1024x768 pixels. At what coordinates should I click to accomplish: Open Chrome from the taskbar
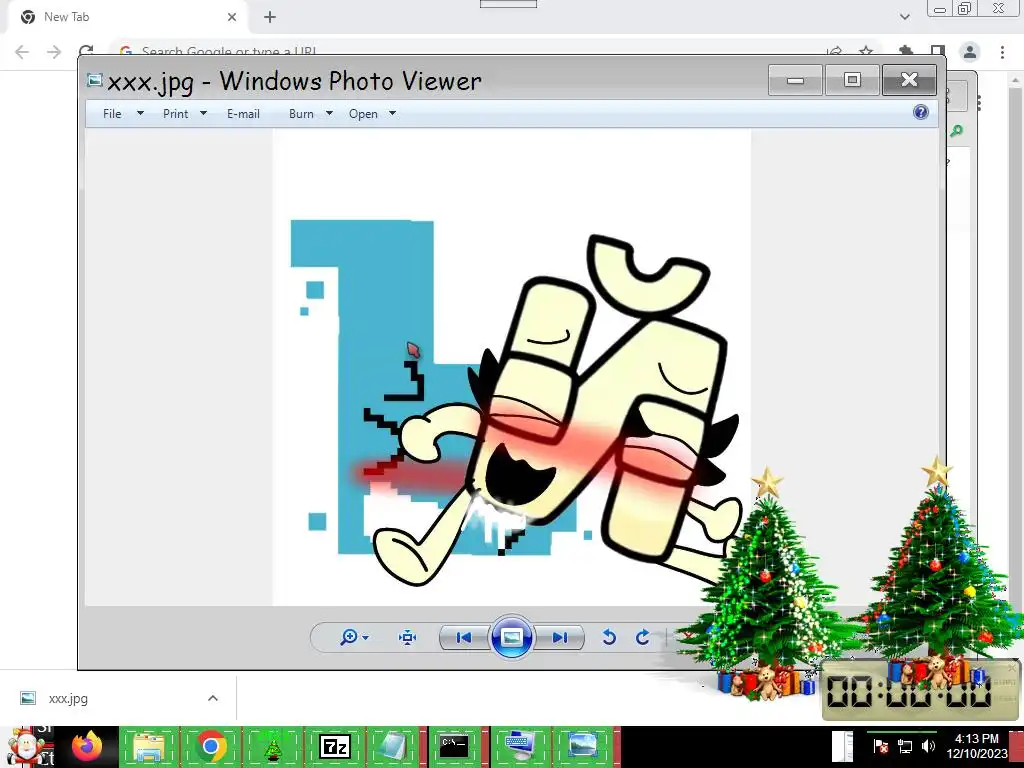(x=210, y=746)
